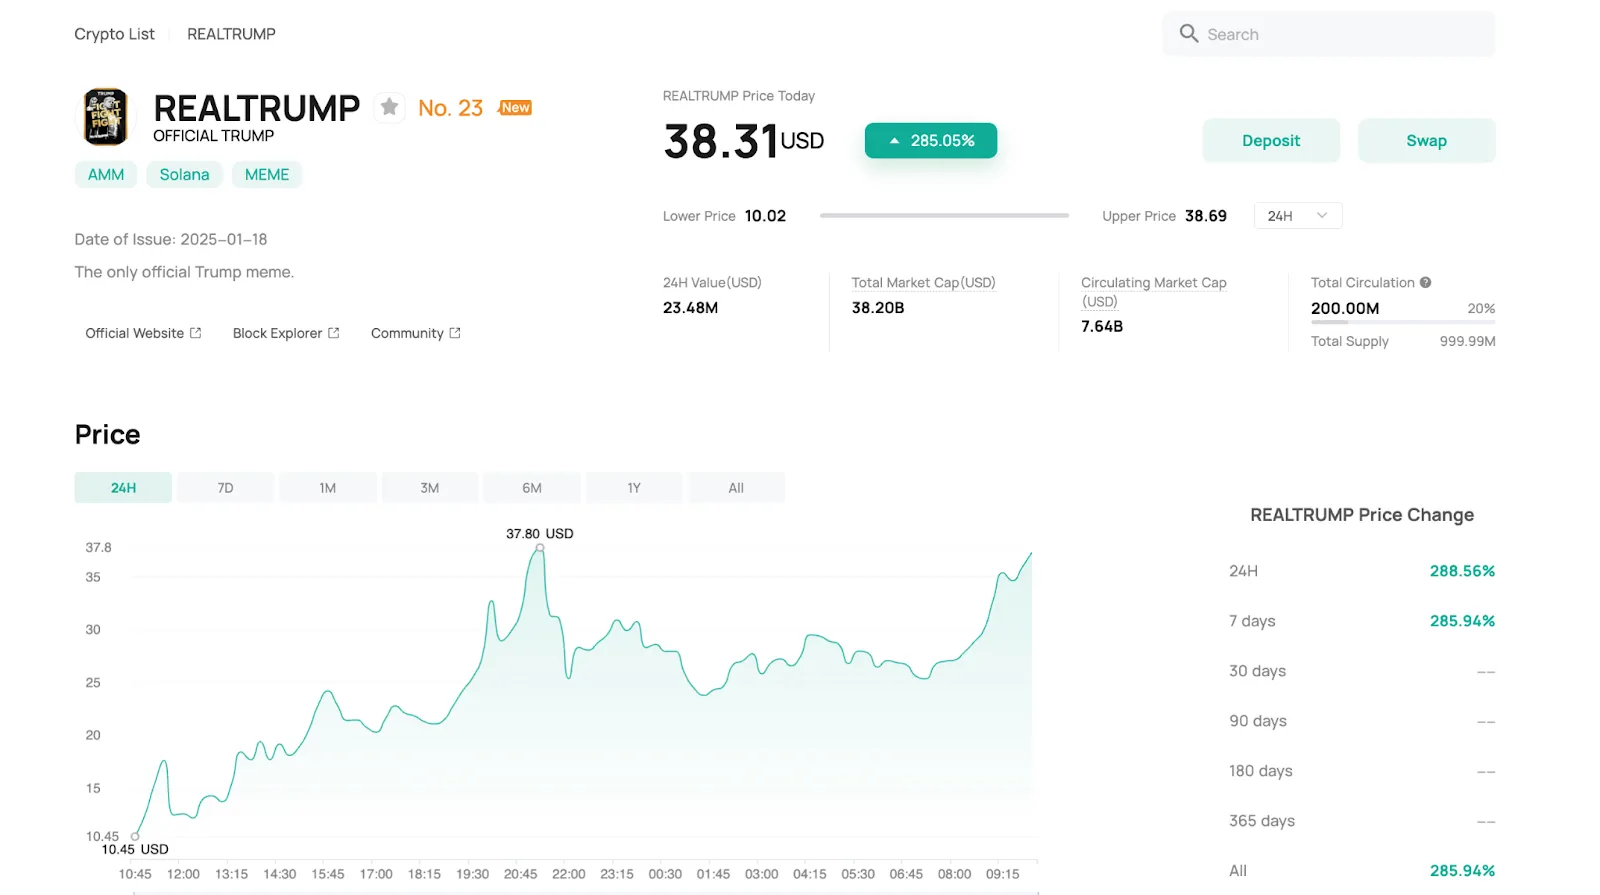
Task: Focus the Search input field
Action: point(1329,34)
